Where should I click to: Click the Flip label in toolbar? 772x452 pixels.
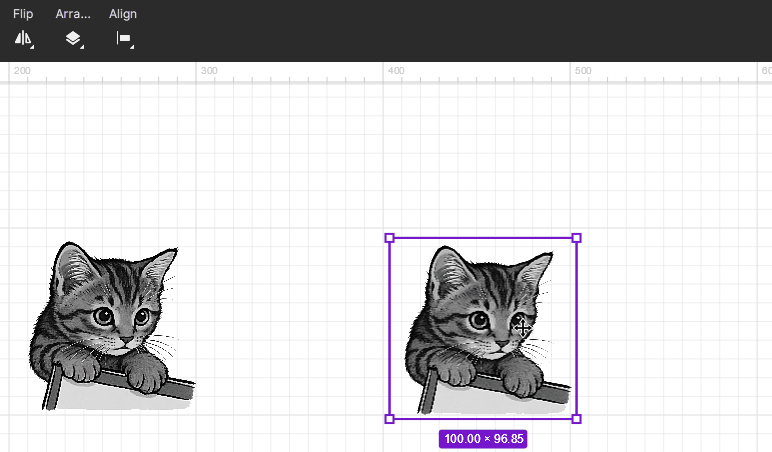click(x=23, y=14)
